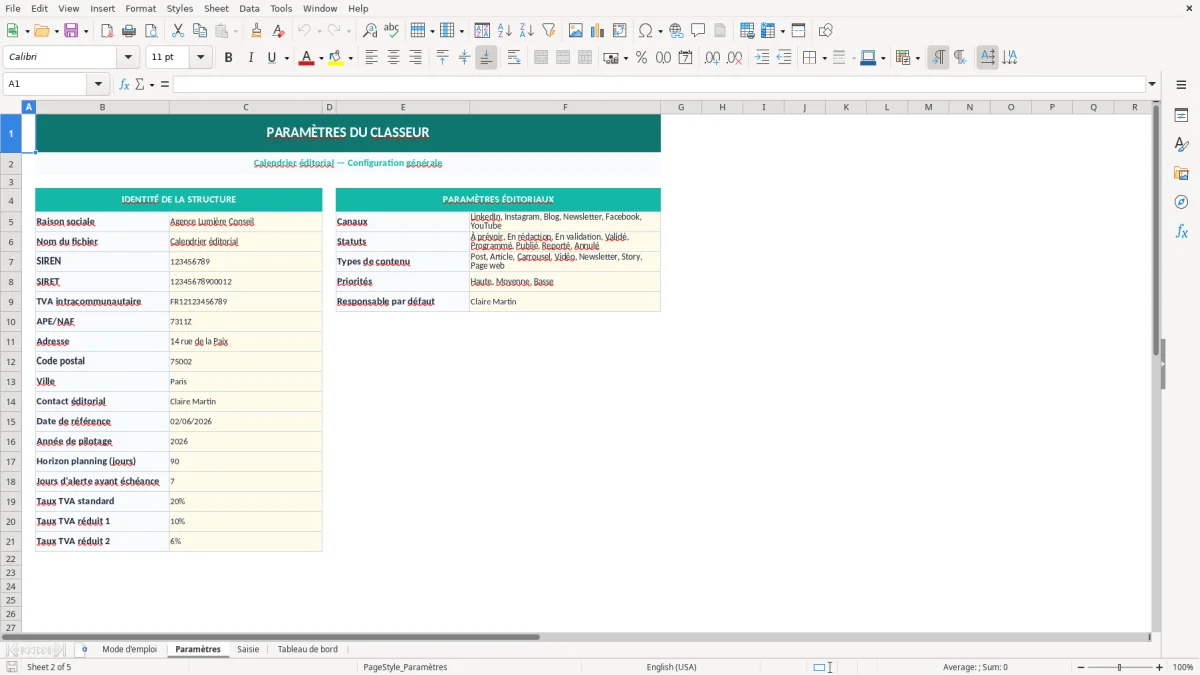Viewport: 1200px width, 675px height.
Task: Sort descending Z to A
Action: point(527,31)
